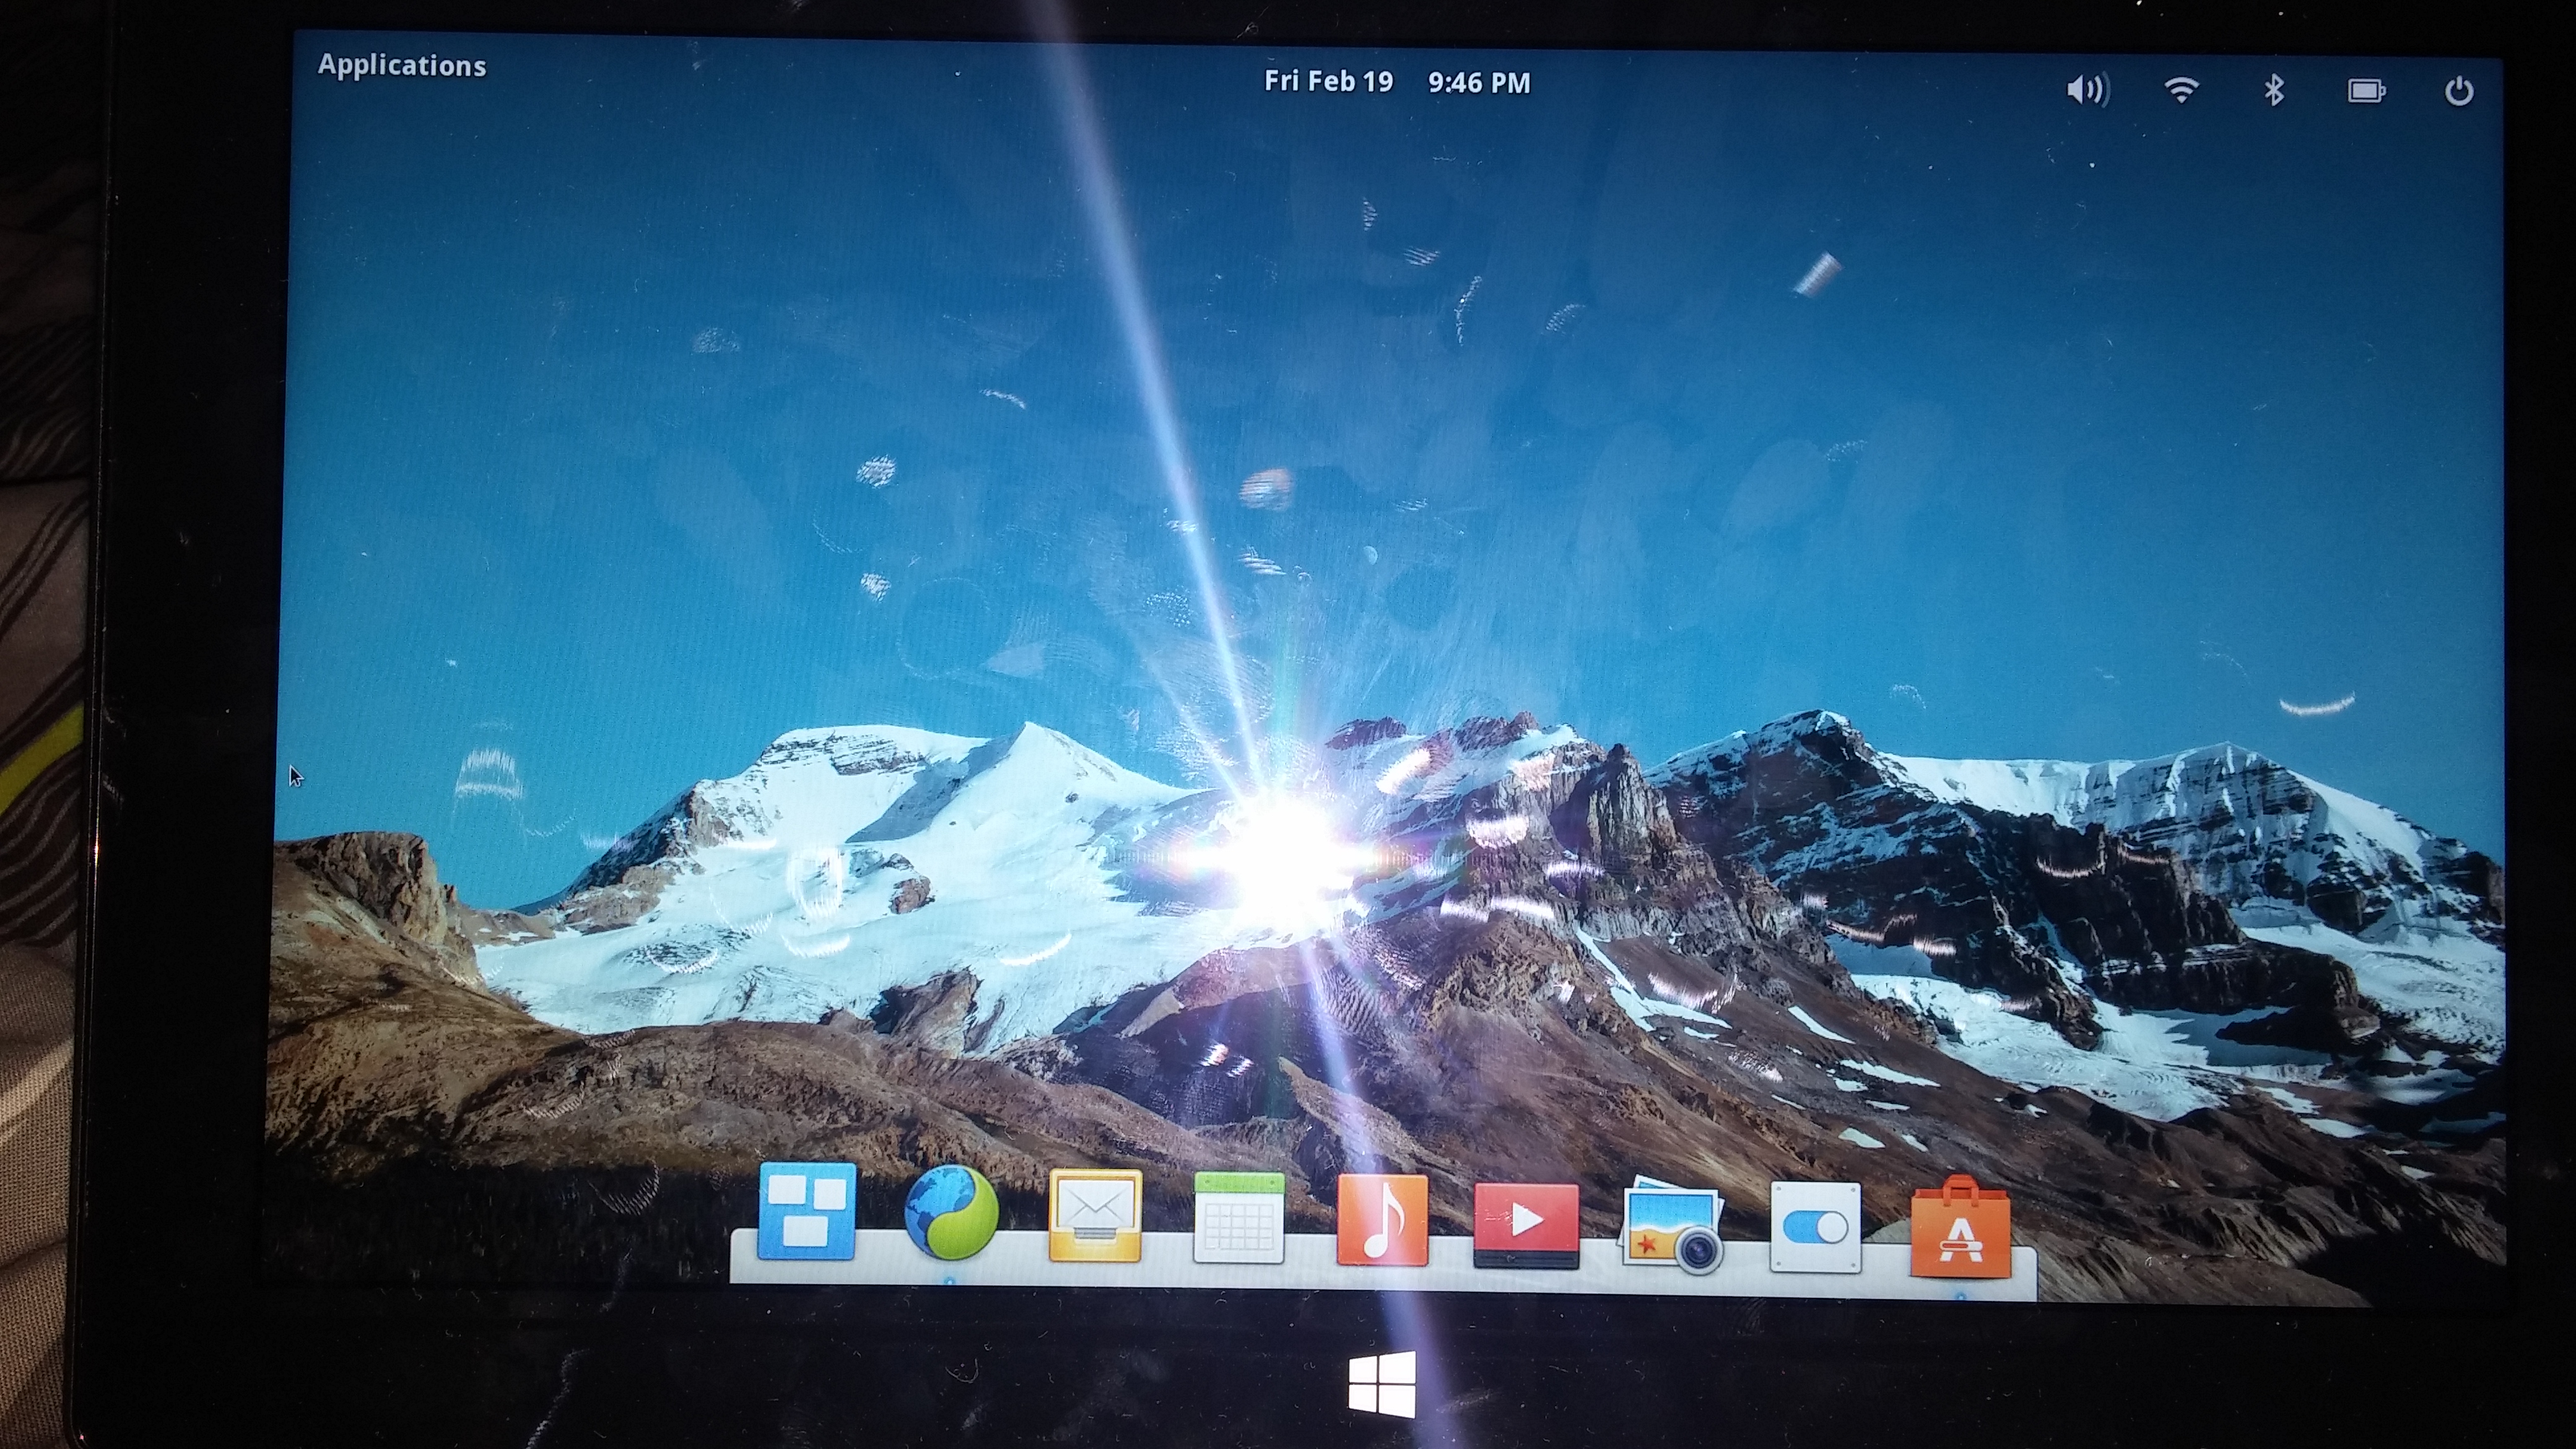Open the sound volume indicator
This screenshot has width=2576, height=1449.
pos(2087,90)
